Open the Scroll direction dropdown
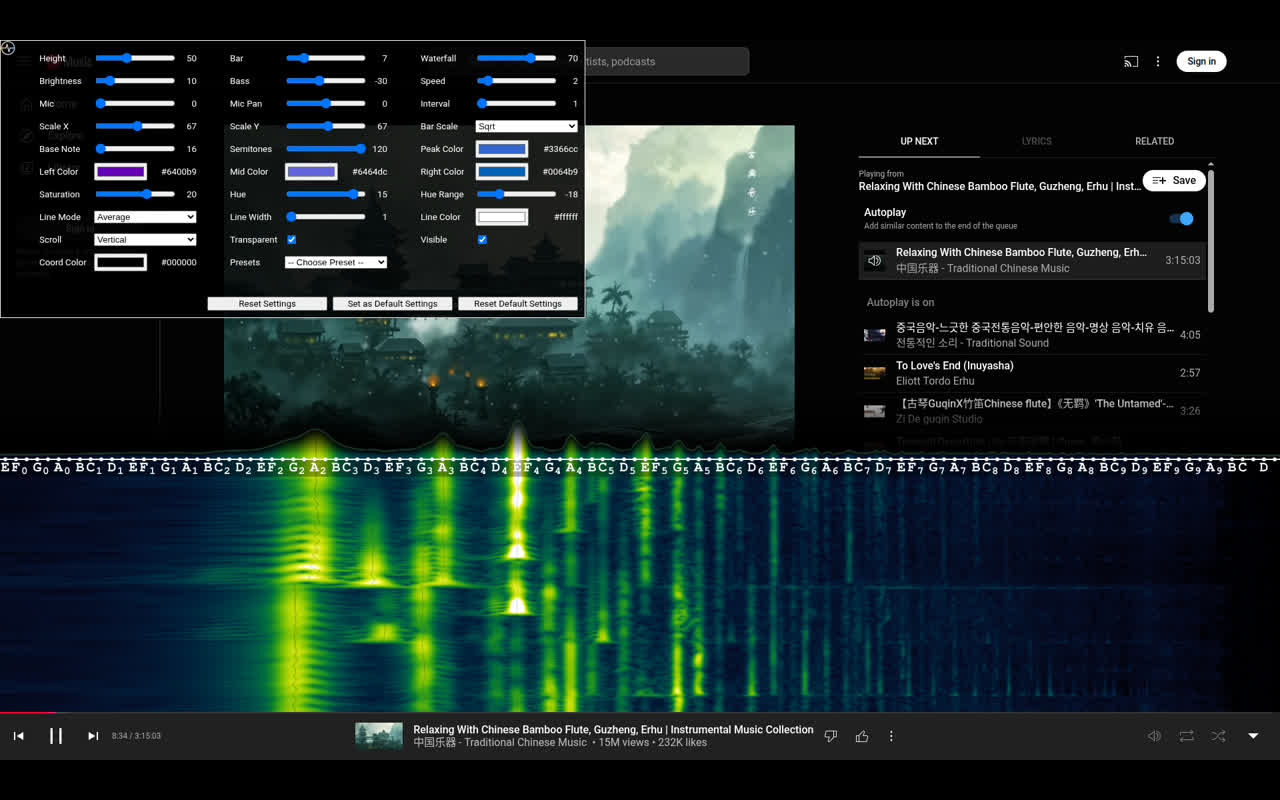This screenshot has height=800, width=1280. tap(145, 240)
